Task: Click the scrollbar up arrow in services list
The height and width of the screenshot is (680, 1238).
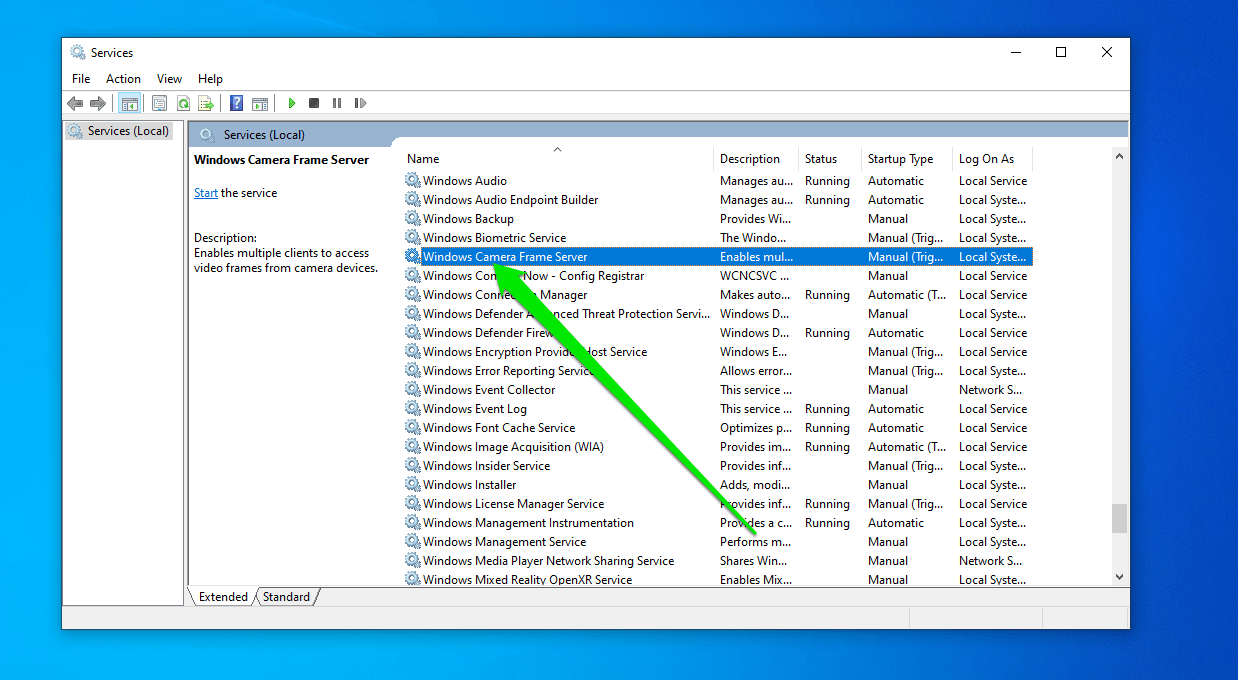Action: 1119,156
